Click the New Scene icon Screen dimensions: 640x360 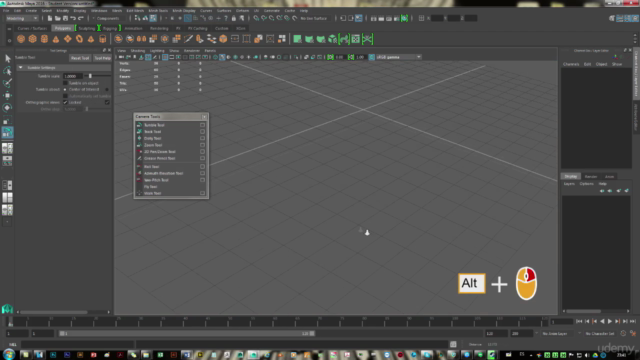[x=50, y=18]
